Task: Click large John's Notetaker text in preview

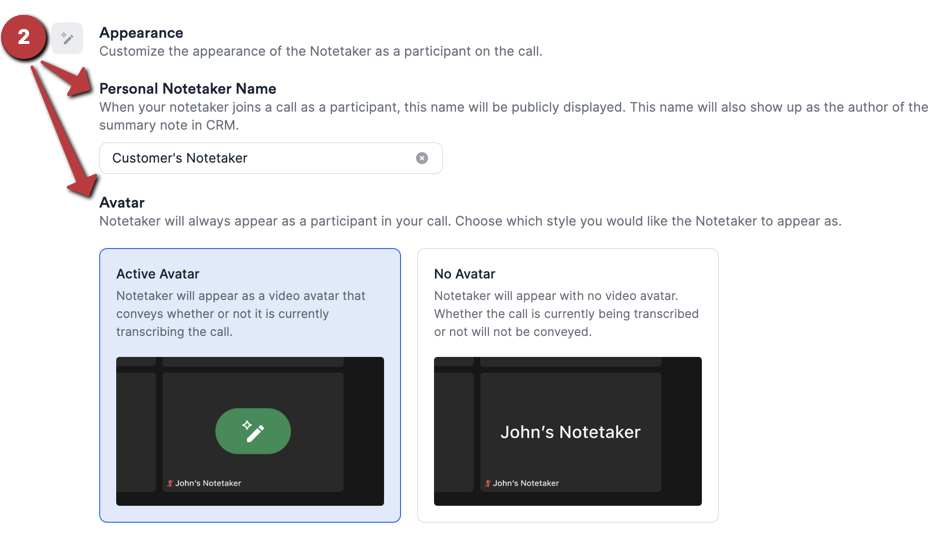Action: (570, 432)
